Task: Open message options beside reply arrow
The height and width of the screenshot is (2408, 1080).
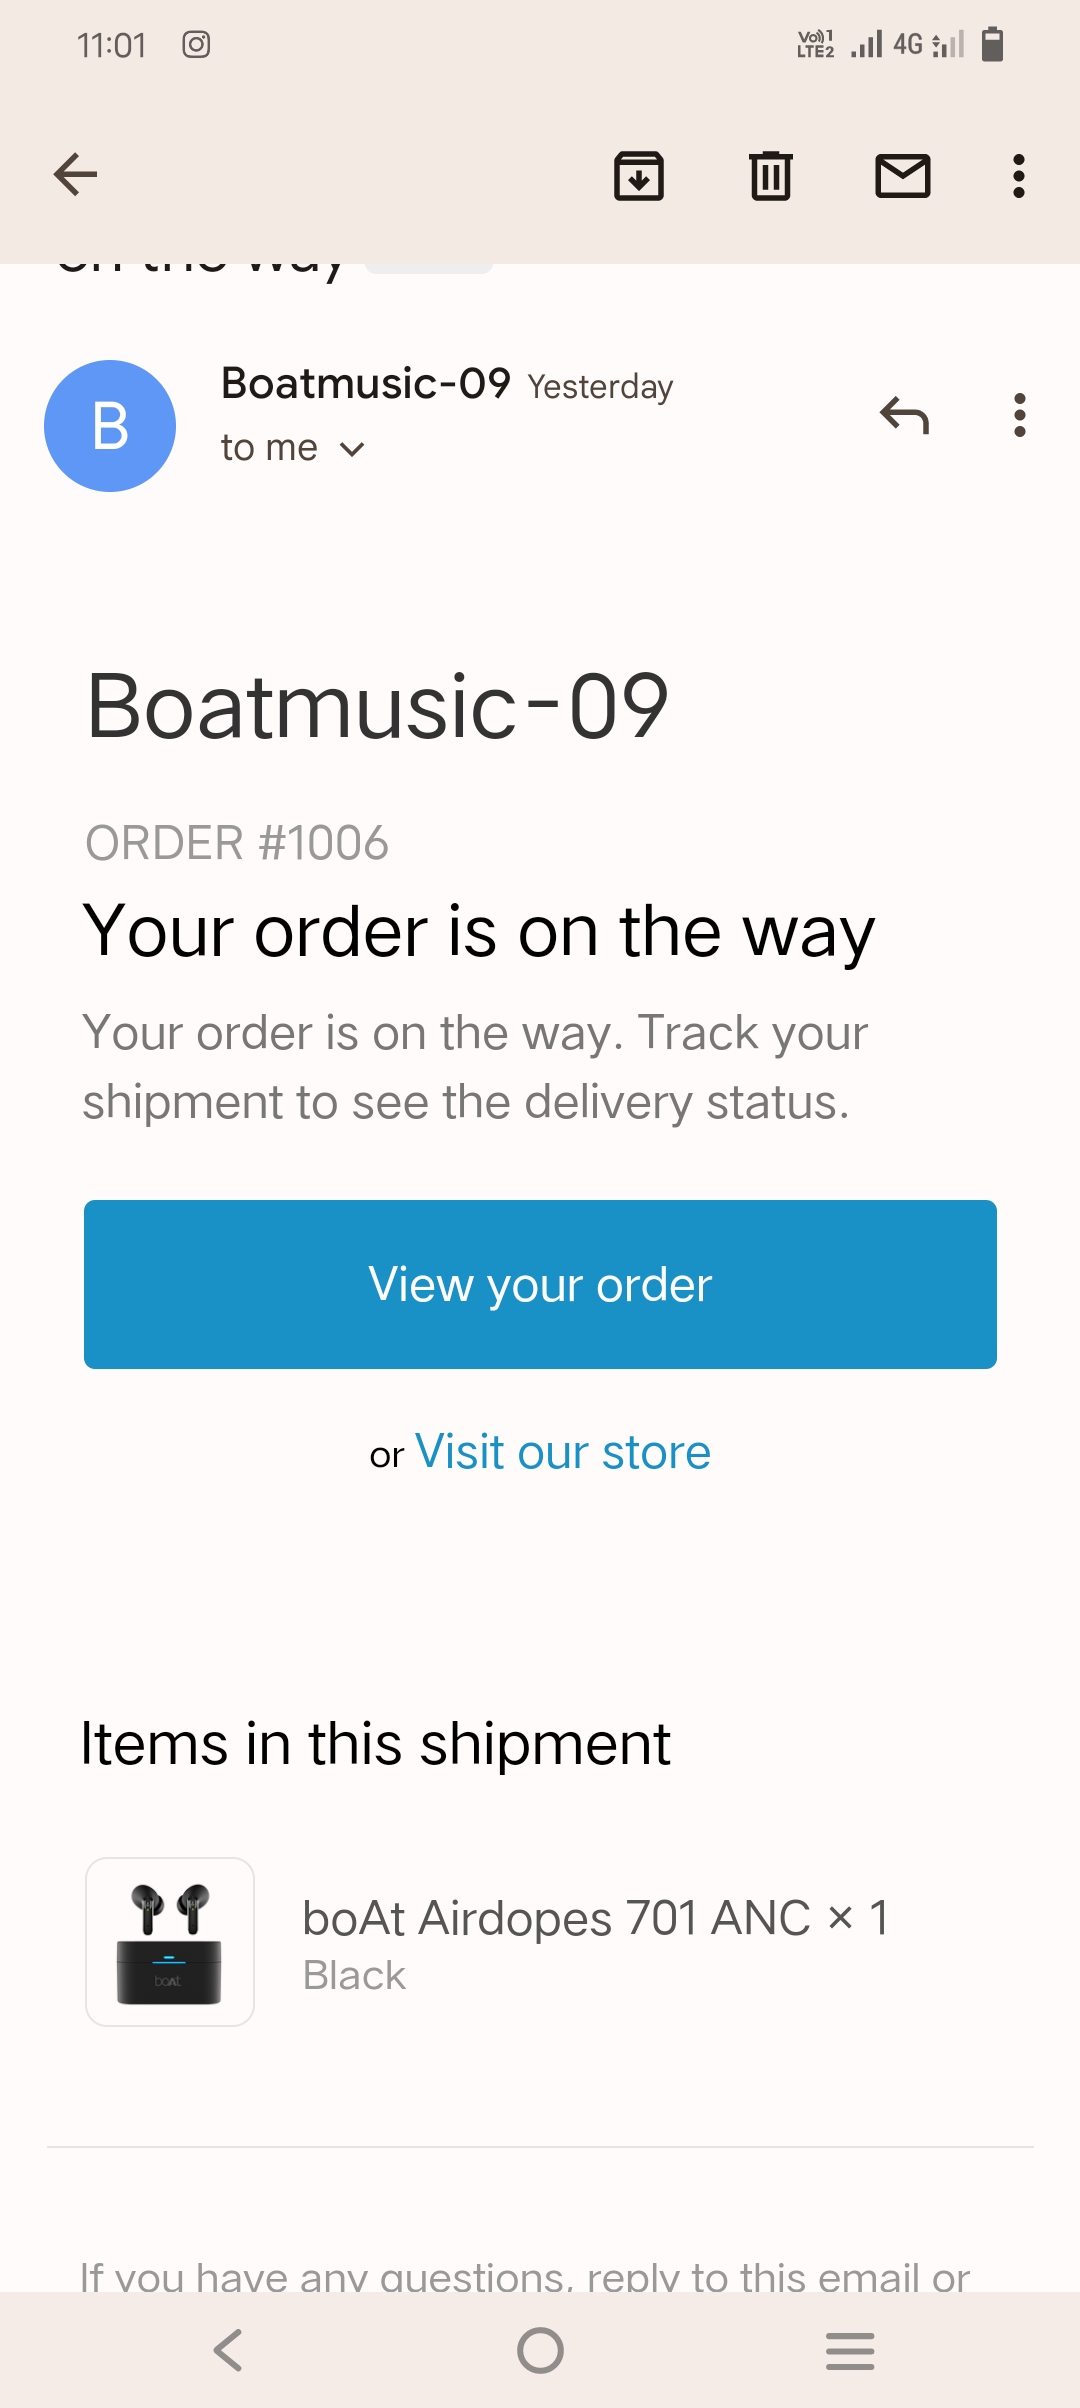Action: pos(1019,415)
